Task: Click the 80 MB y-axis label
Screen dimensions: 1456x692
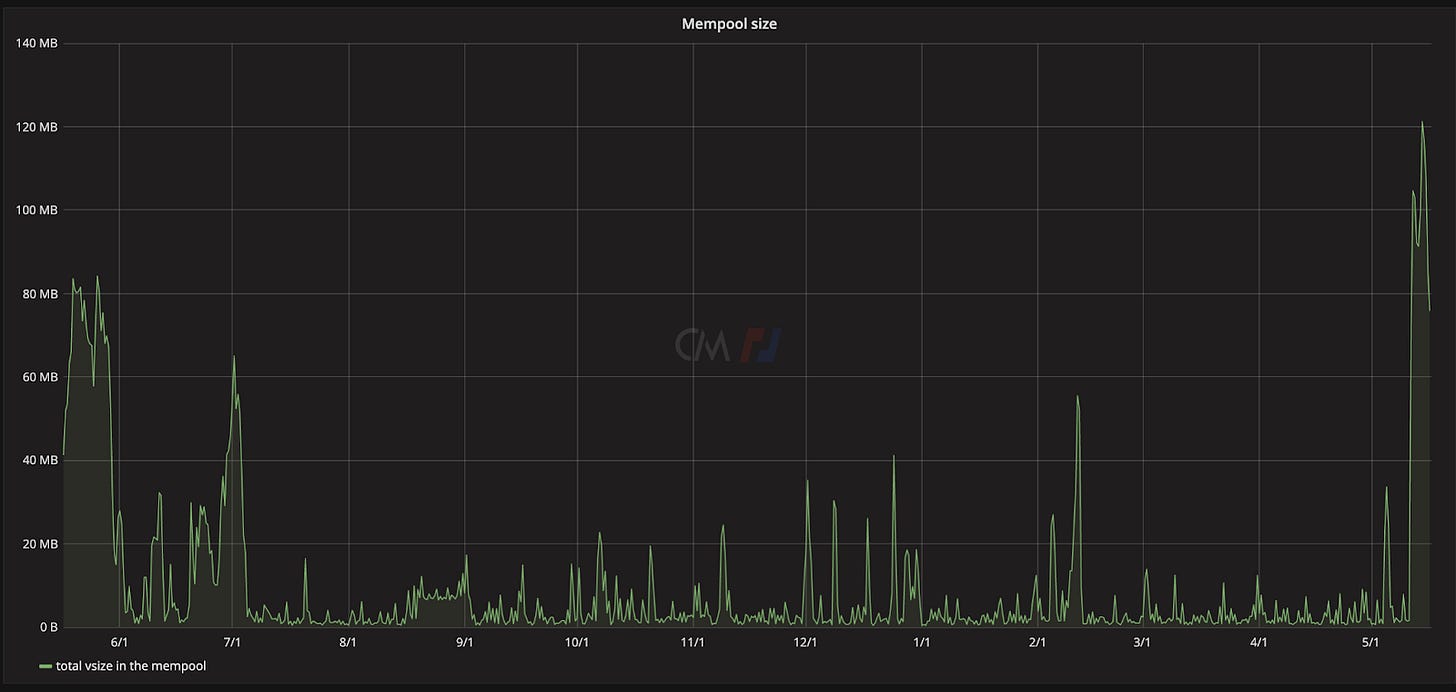Action: (x=38, y=294)
